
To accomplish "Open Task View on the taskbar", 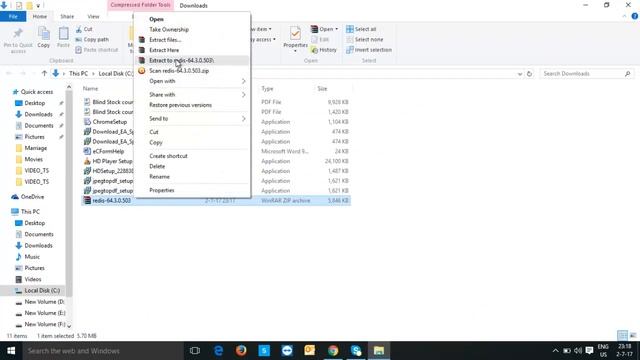I will 195,351.
